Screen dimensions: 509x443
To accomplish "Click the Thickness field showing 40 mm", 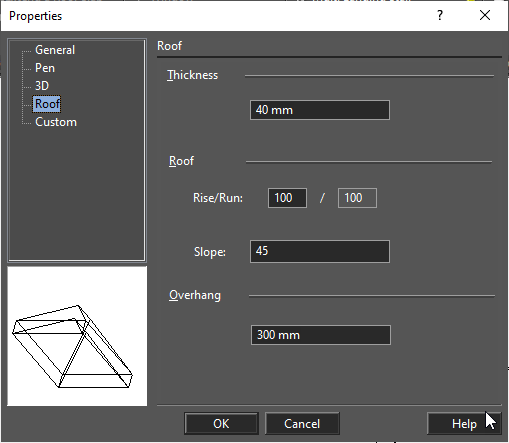I will point(320,110).
